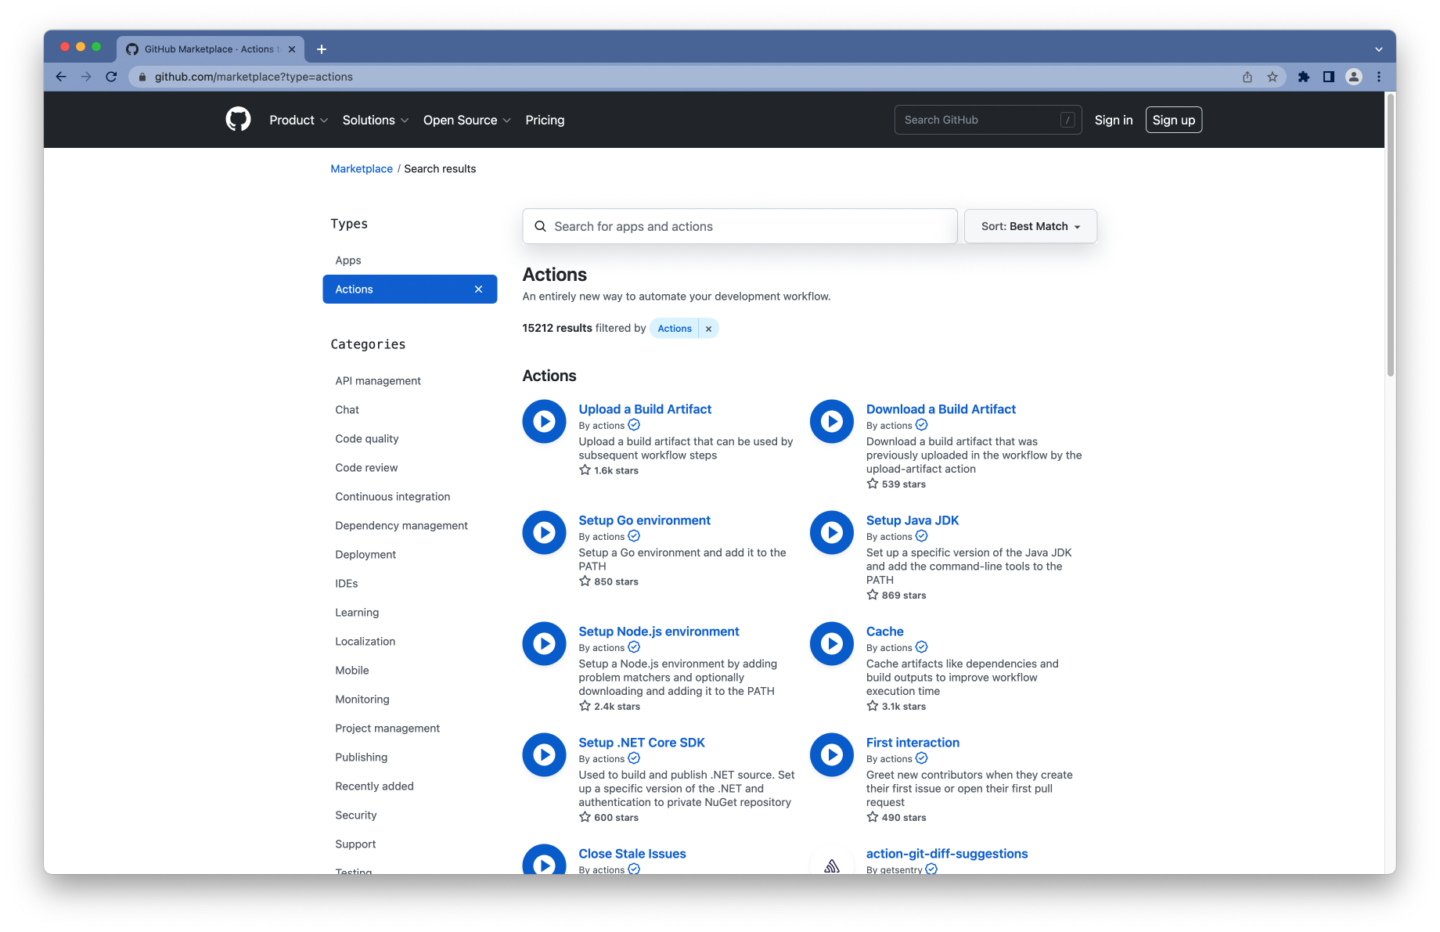Click the Search for apps and actions field
This screenshot has width=1440, height=932.
(x=740, y=226)
